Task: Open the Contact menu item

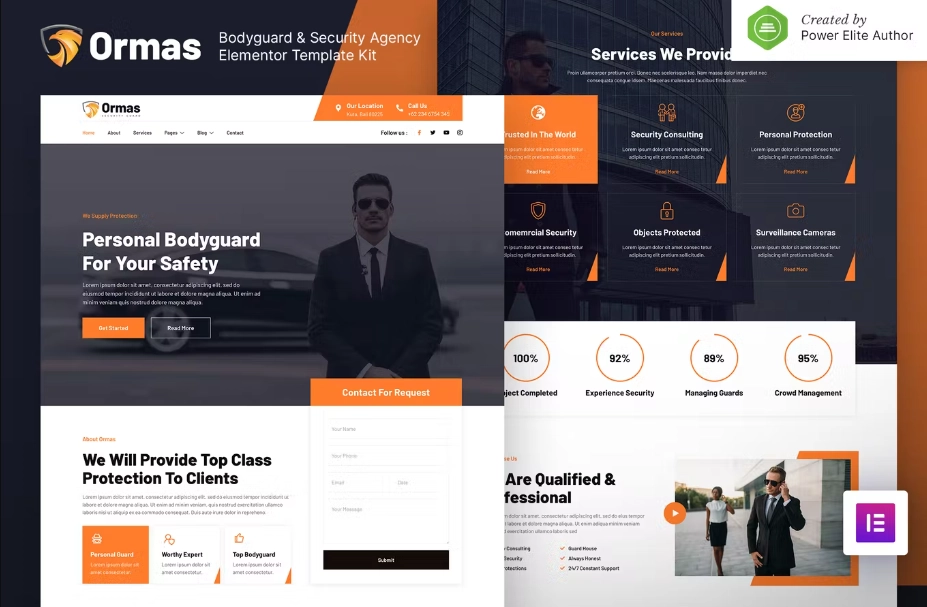Action: pyautogui.click(x=235, y=133)
